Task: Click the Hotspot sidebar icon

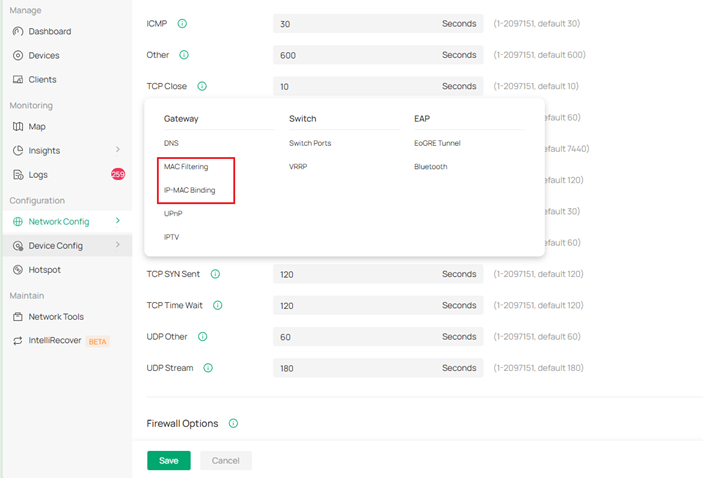Action: click(x=18, y=269)
